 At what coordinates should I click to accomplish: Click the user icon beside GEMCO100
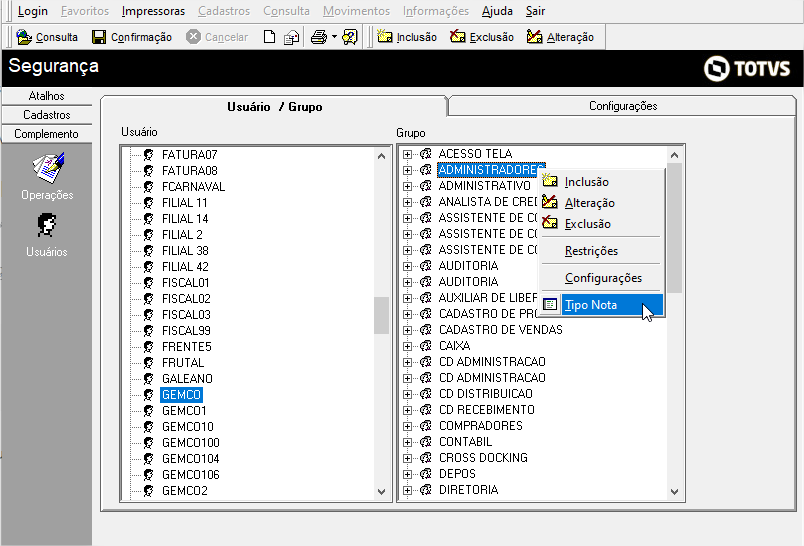148,442
